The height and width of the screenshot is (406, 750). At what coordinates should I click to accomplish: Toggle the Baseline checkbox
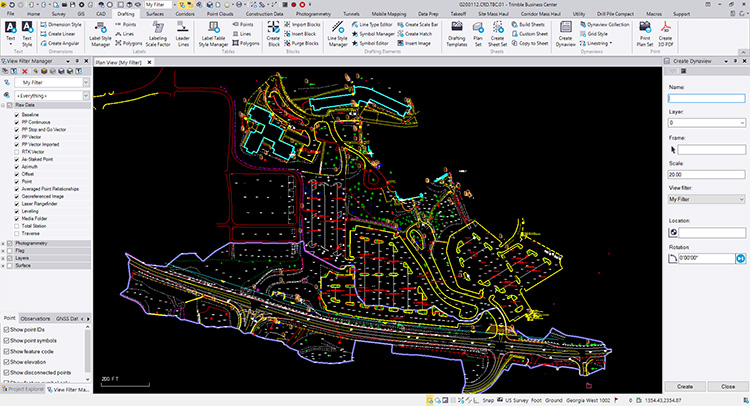pos(17,115)
